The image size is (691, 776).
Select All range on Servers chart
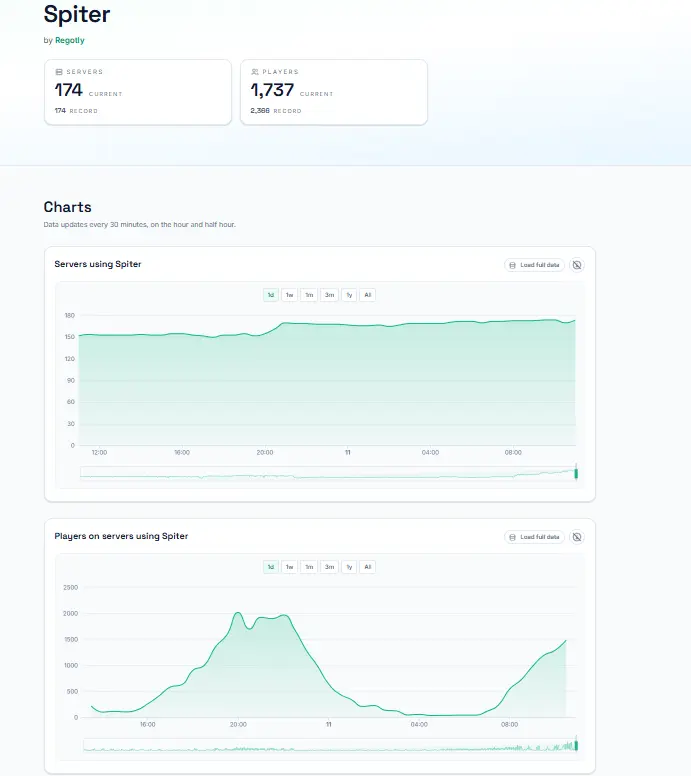(367, 295)
